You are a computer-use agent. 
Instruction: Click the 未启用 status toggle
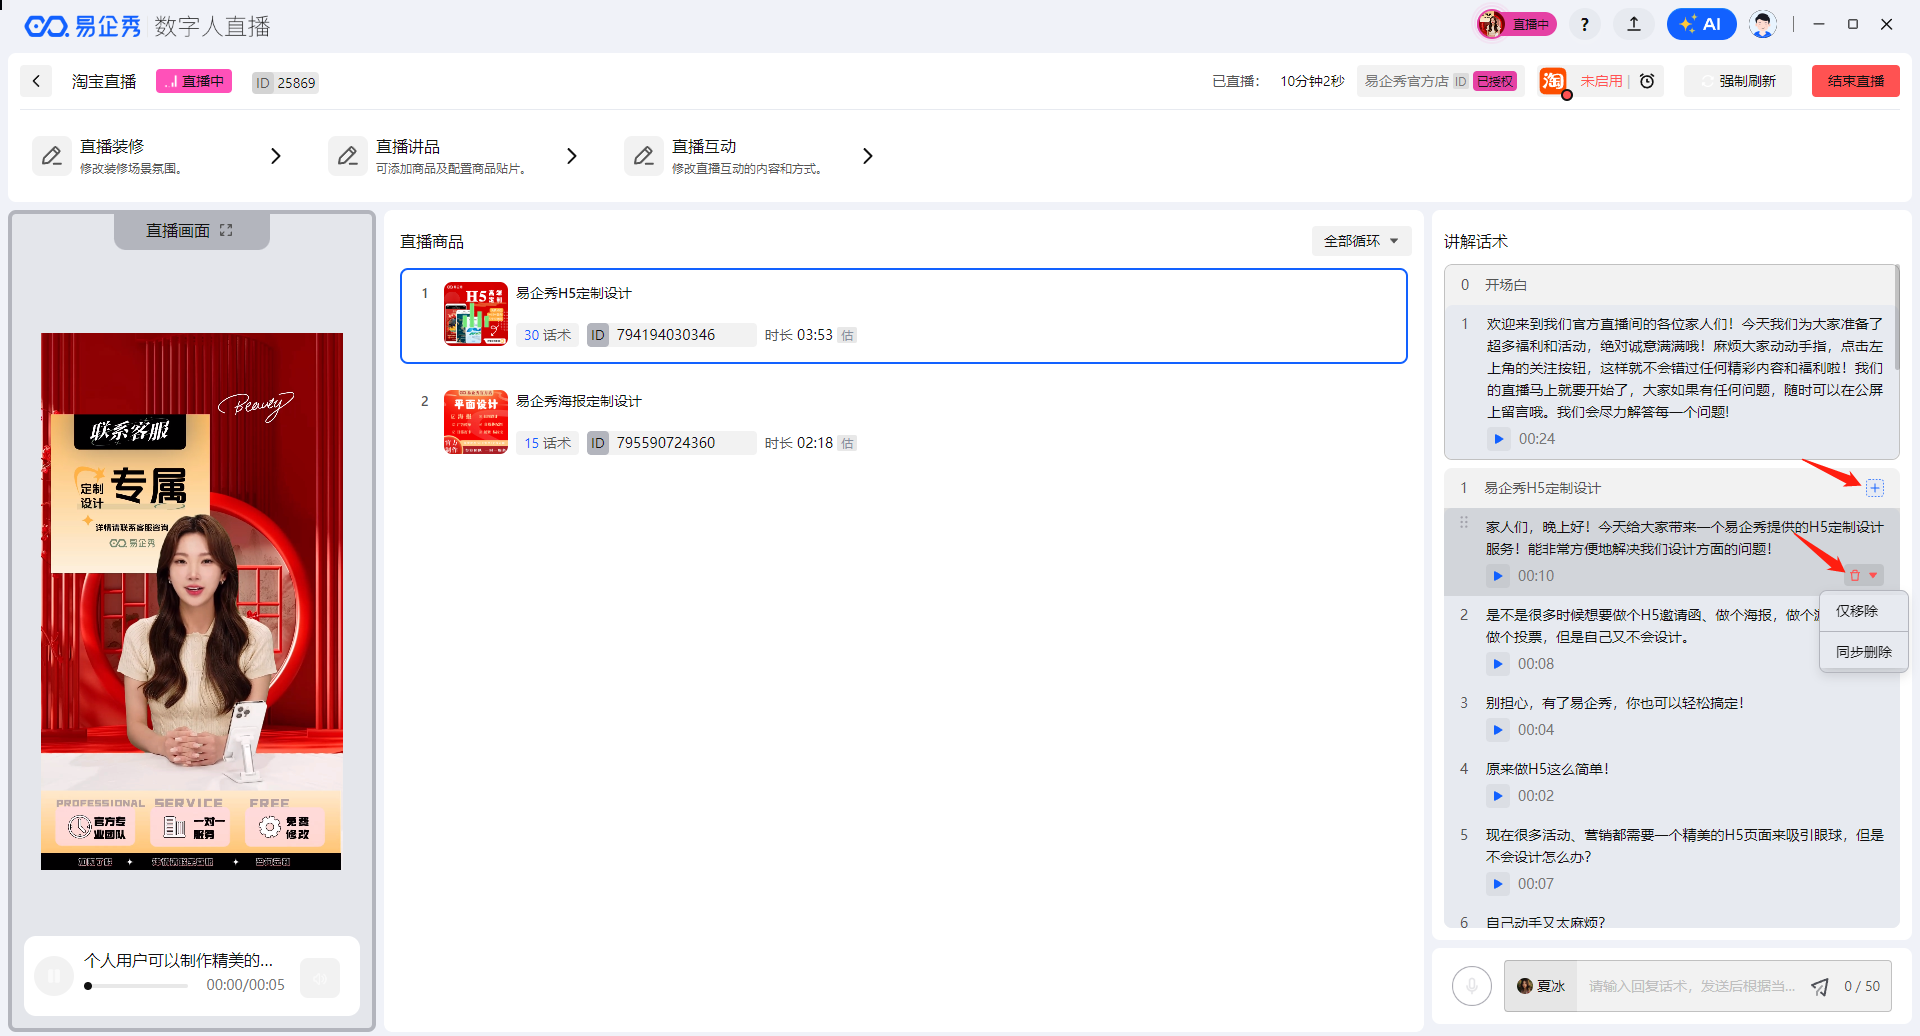coord(1601,81)
